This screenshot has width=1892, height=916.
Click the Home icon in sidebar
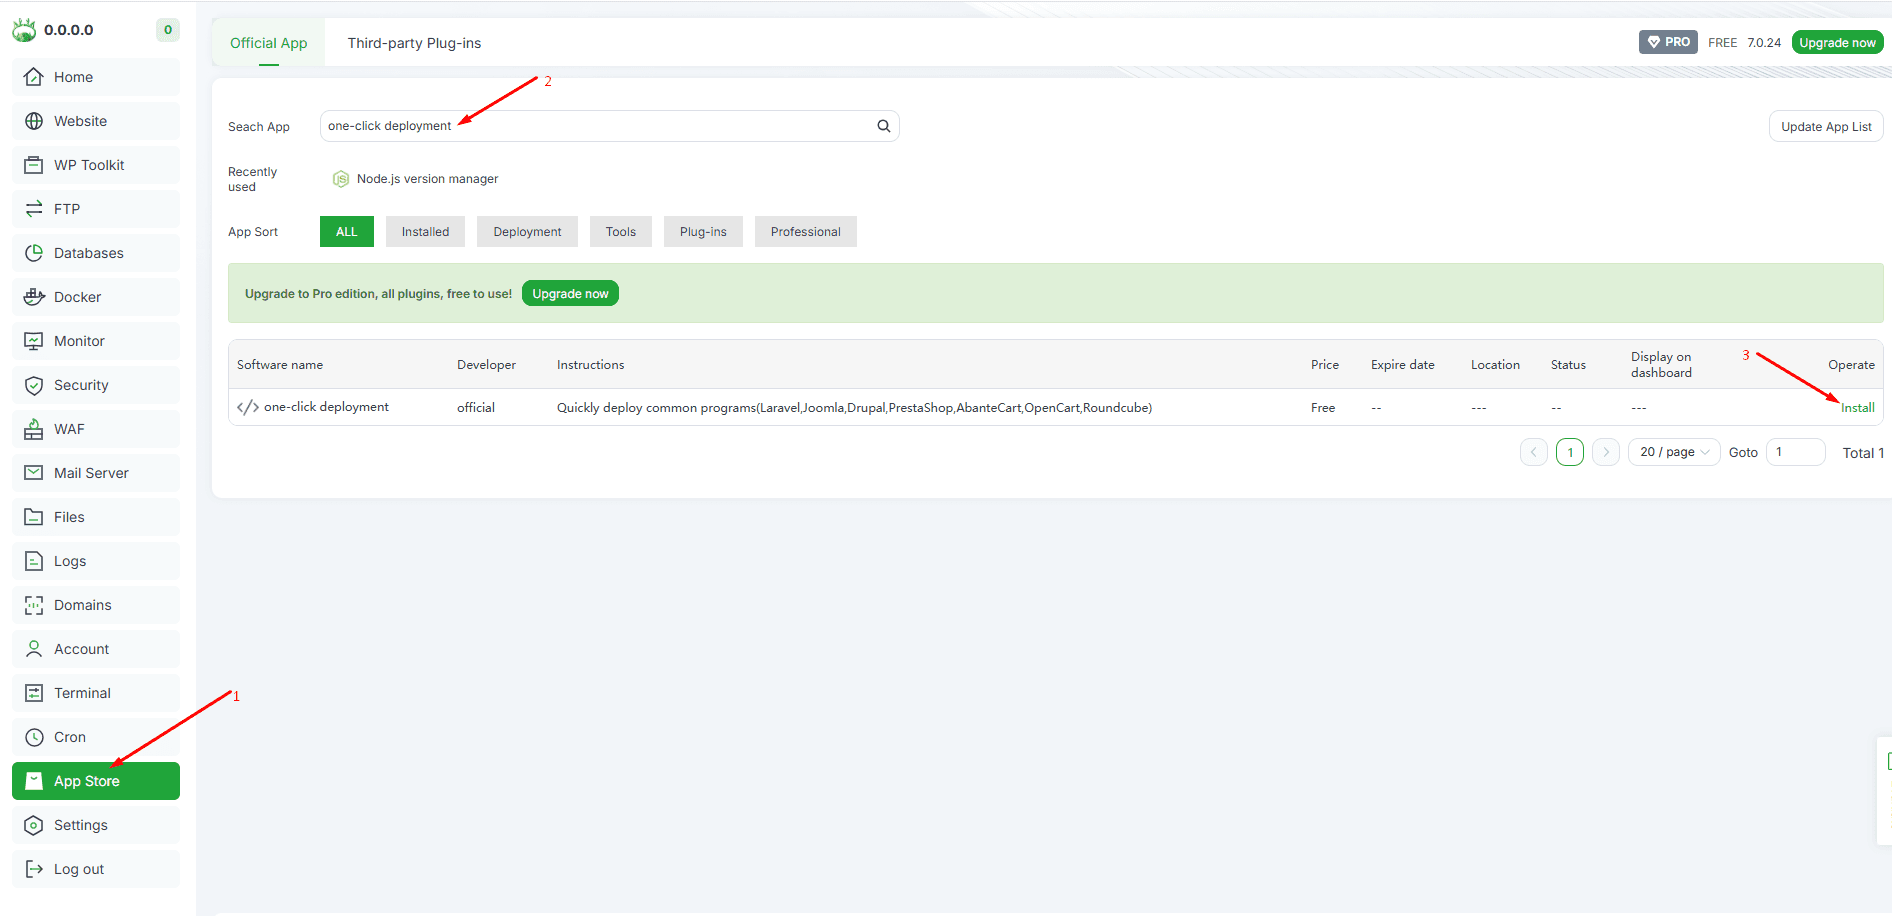click(x=34, y=77)
